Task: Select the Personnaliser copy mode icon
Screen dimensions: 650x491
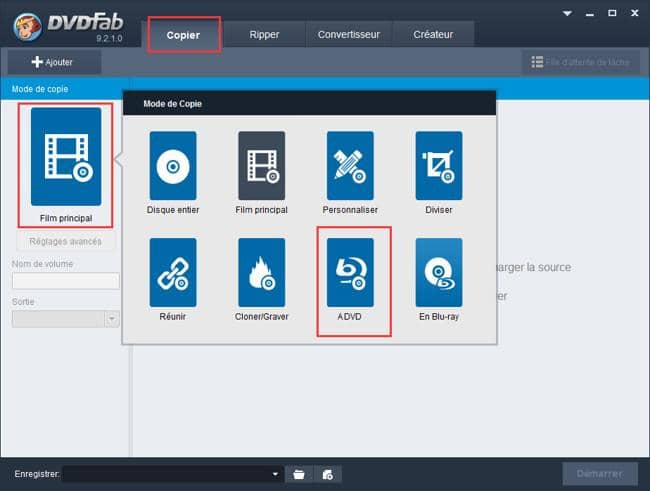Action: point(350,165)
